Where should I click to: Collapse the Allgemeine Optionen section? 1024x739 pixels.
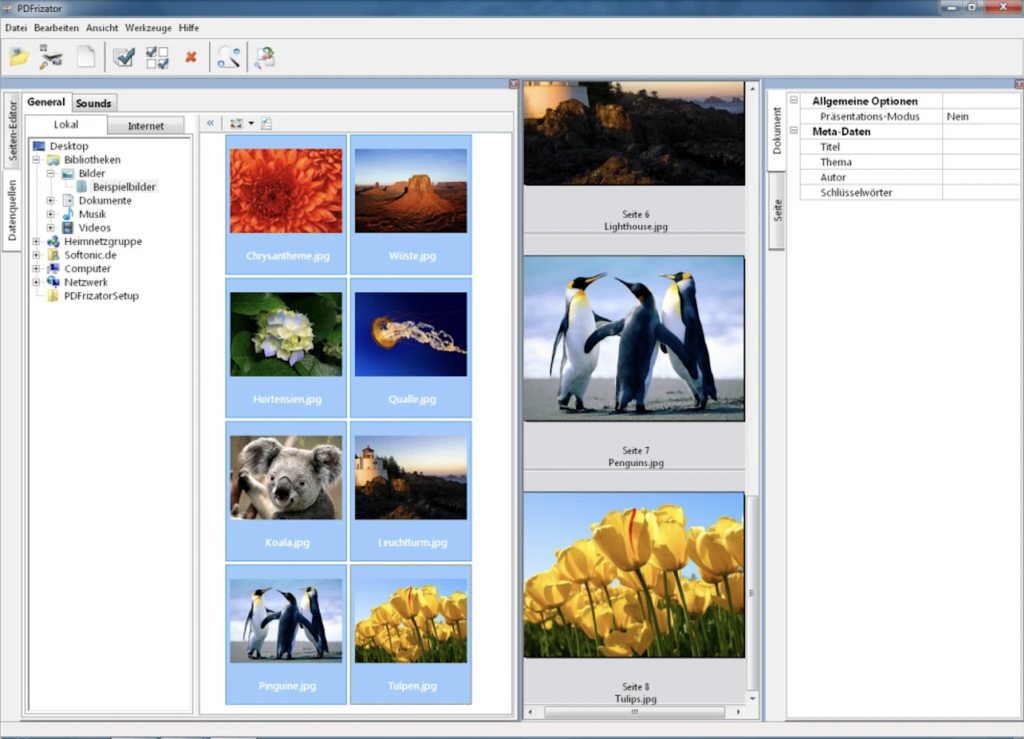click(x=795, y=100)
